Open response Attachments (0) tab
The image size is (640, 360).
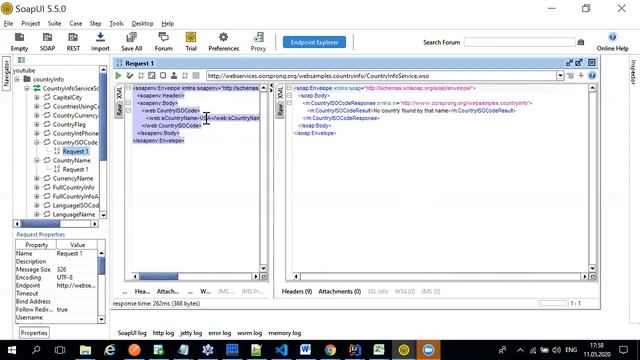coord(340,291)
